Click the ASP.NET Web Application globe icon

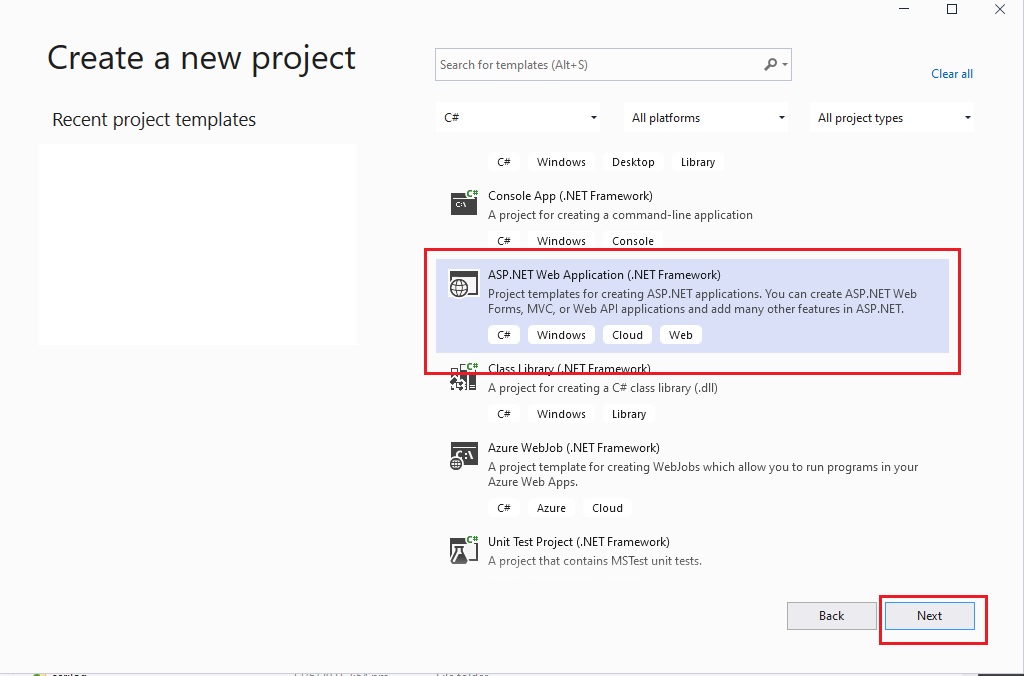pos(464,285)
